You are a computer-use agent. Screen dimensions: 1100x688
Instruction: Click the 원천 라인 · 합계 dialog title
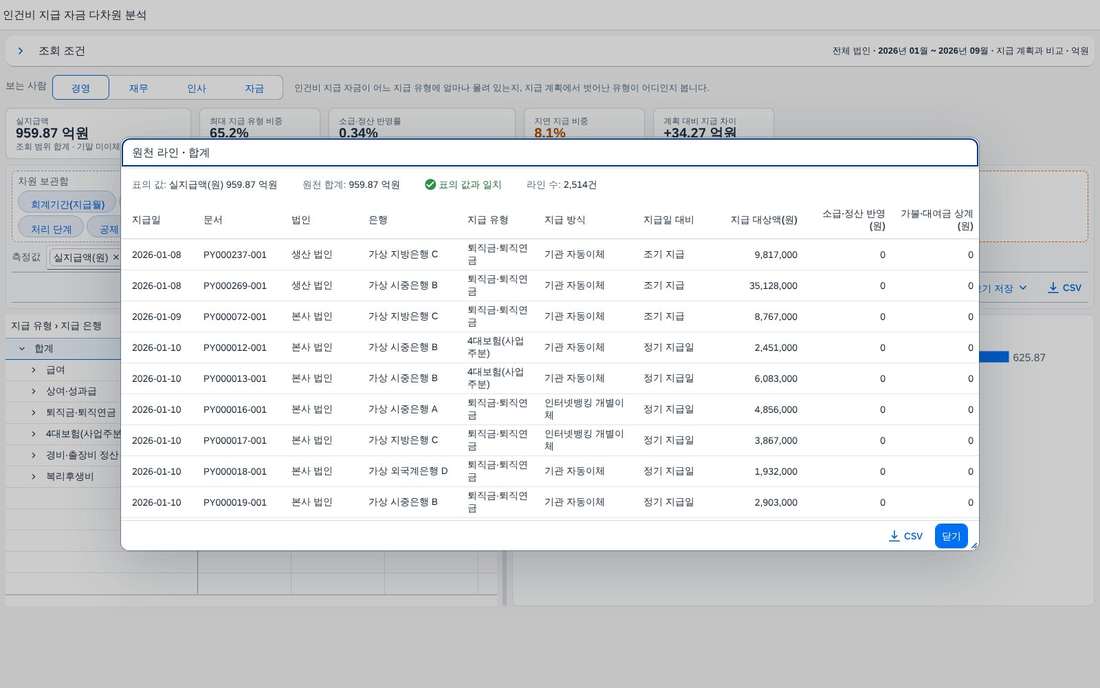(x=170, y=152)
